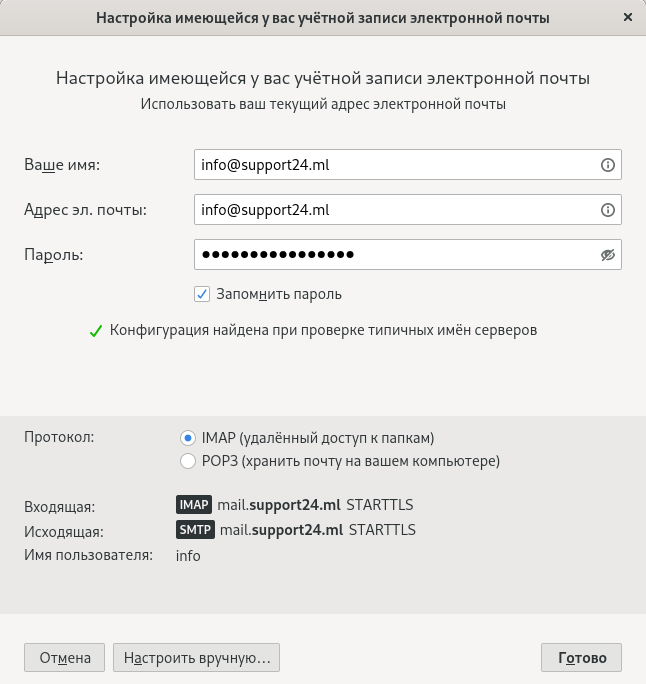The image size is (646, 684).
Task: Uncheck the "Запомнить пароль" checkbox
Action: point(202,294)
